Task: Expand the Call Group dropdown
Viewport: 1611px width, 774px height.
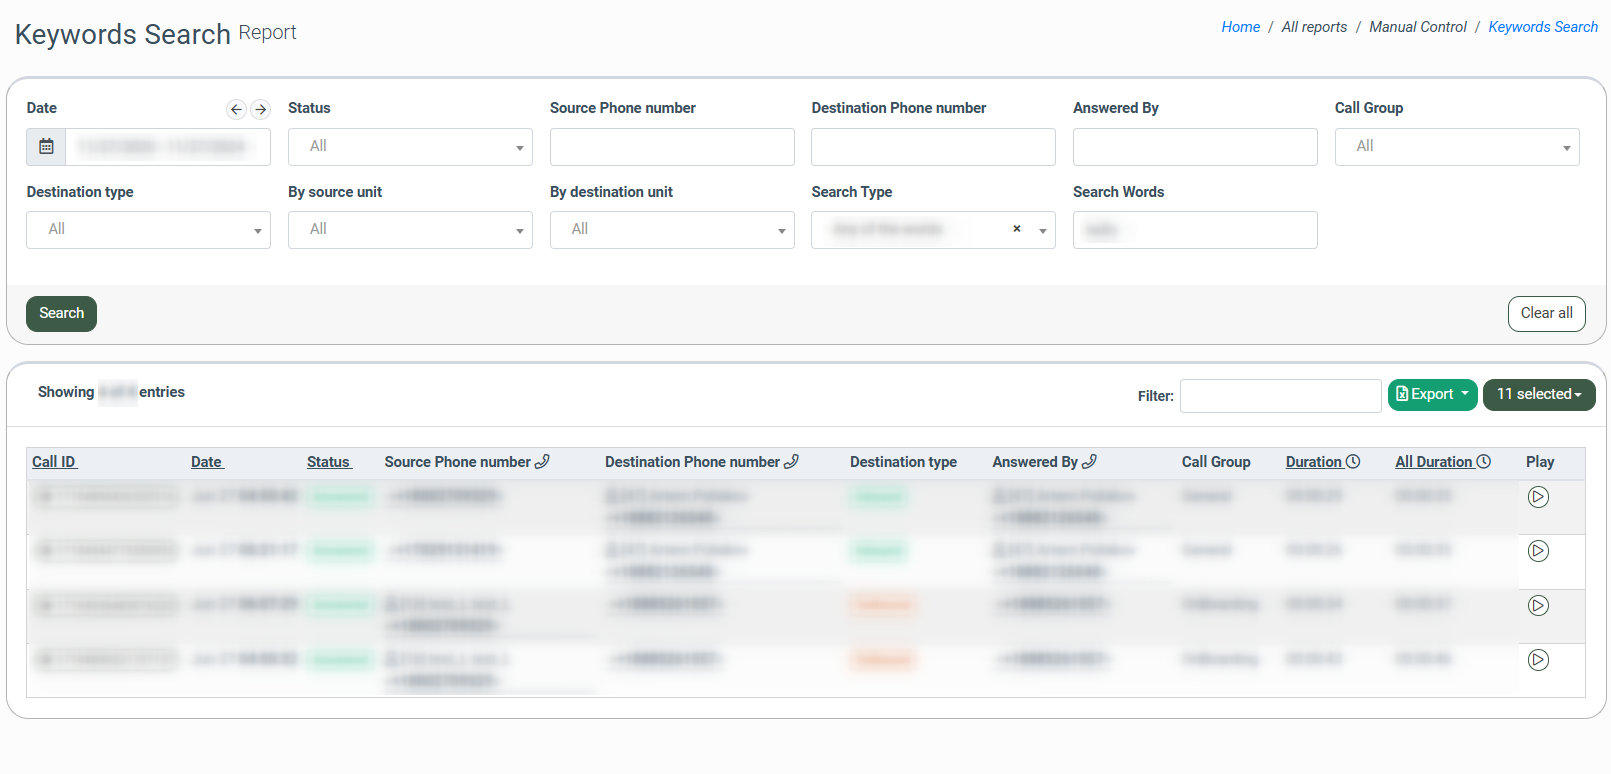Action: [1456, 147]
